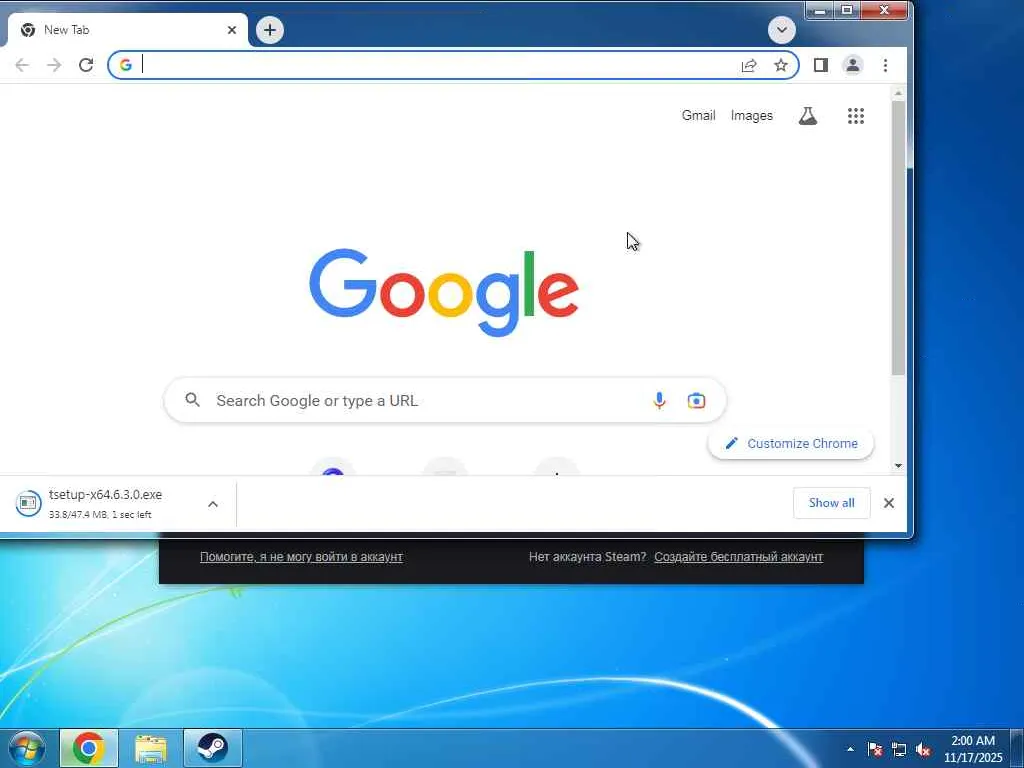
Task: Open the Windows Start menu
Action: click(x=27, y=748)
